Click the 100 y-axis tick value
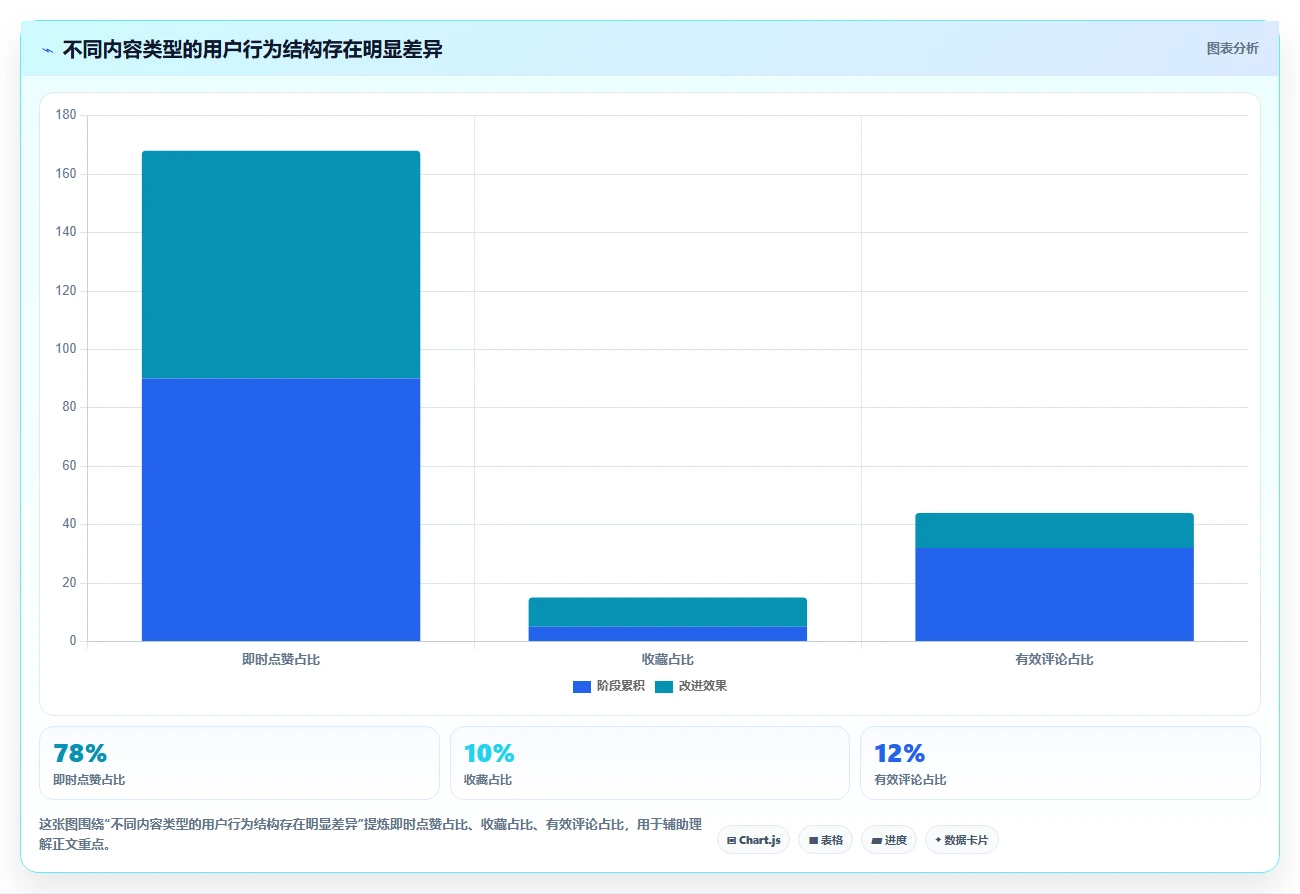 click(66, 349)
